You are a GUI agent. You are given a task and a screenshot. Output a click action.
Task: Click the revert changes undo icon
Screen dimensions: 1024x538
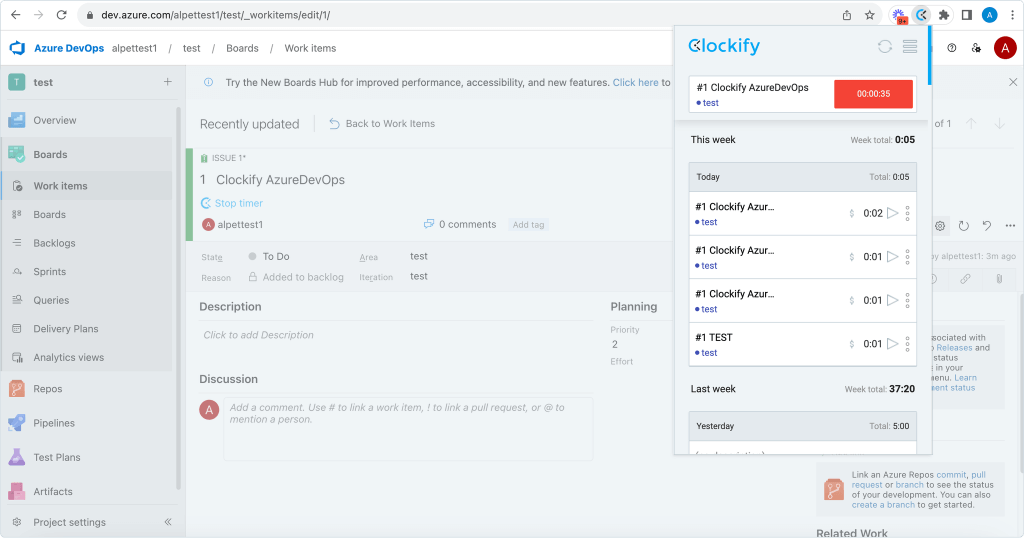pyautogui.click(x=987, y=226)
